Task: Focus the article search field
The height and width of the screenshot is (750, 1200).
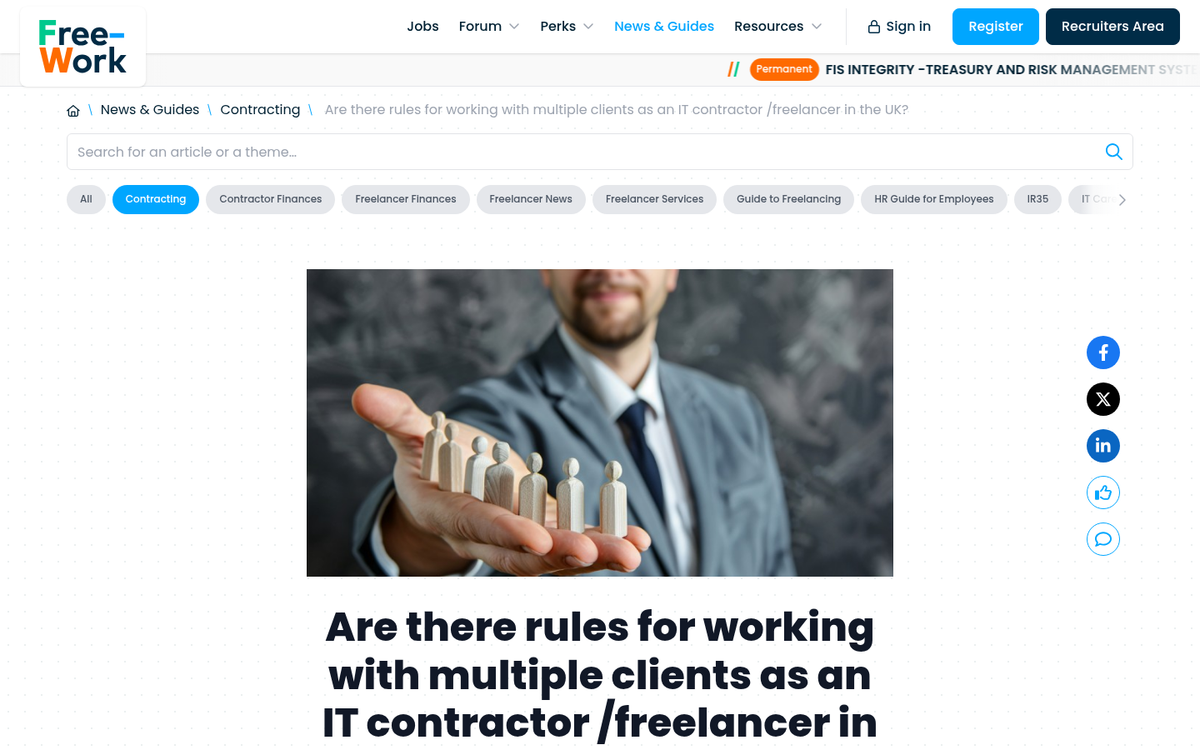Action: tap(585, 152)
